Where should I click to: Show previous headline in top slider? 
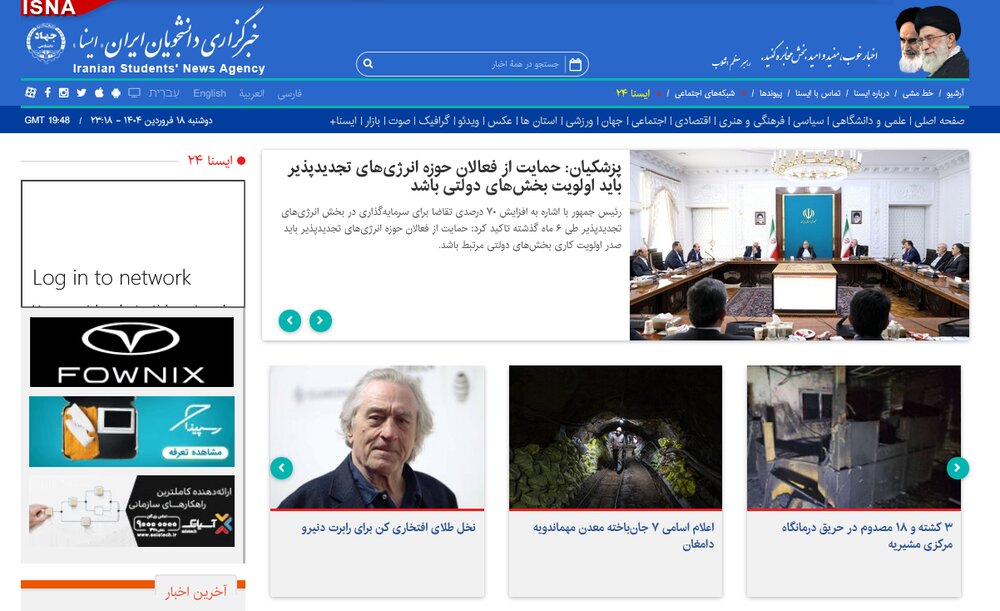click(290, 320)
